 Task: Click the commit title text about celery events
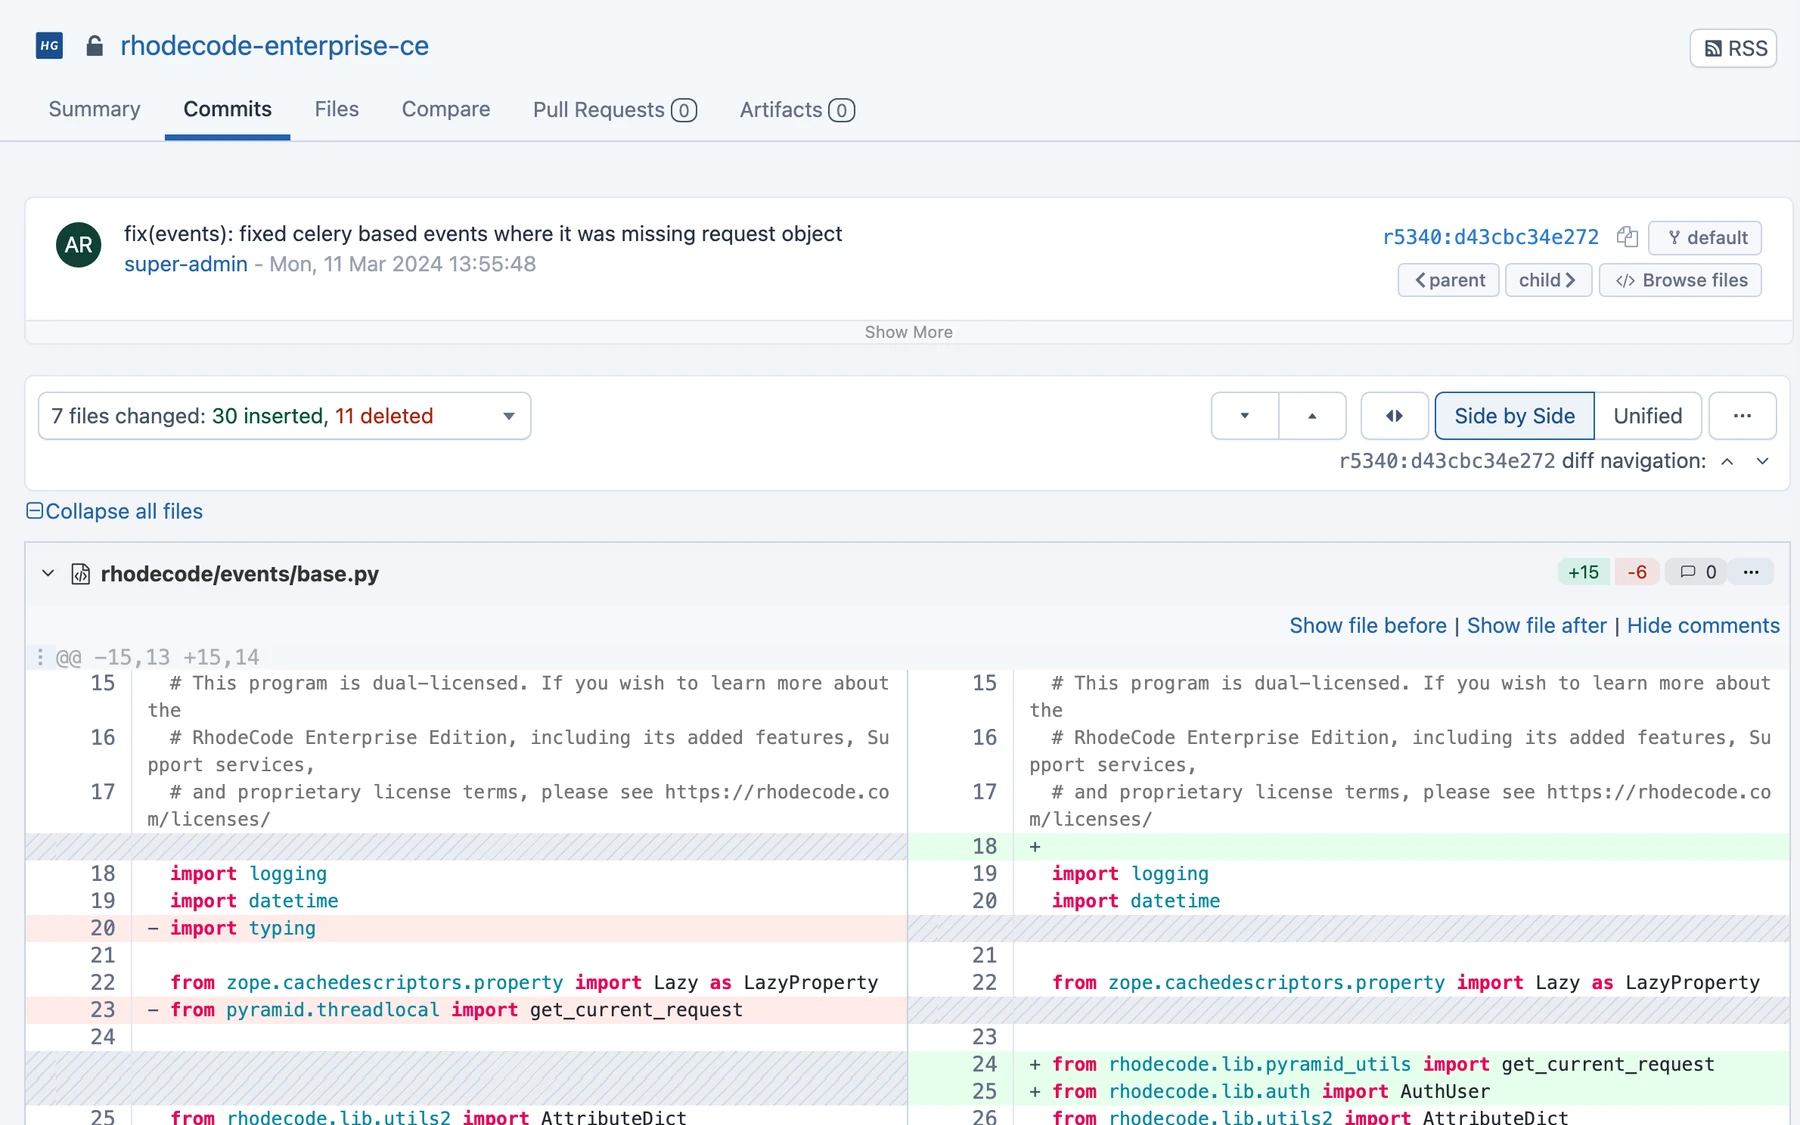tap(483, 234)
